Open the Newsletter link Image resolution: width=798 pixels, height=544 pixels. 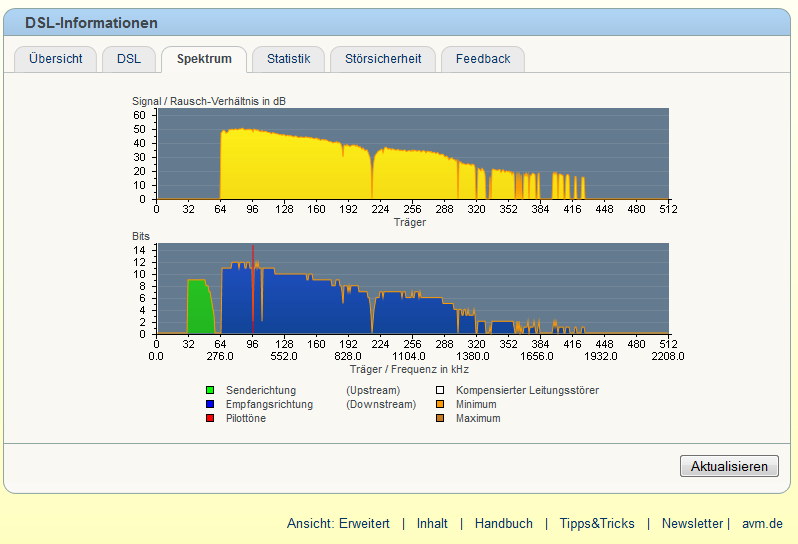click(x=692, y=523)
